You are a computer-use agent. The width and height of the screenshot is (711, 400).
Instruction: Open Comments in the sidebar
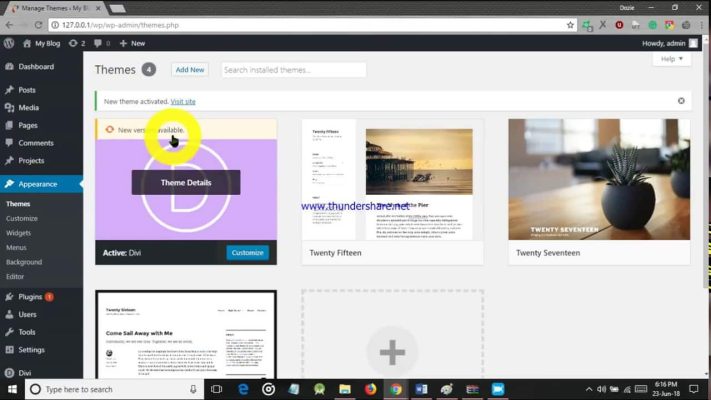coord(36,143)
